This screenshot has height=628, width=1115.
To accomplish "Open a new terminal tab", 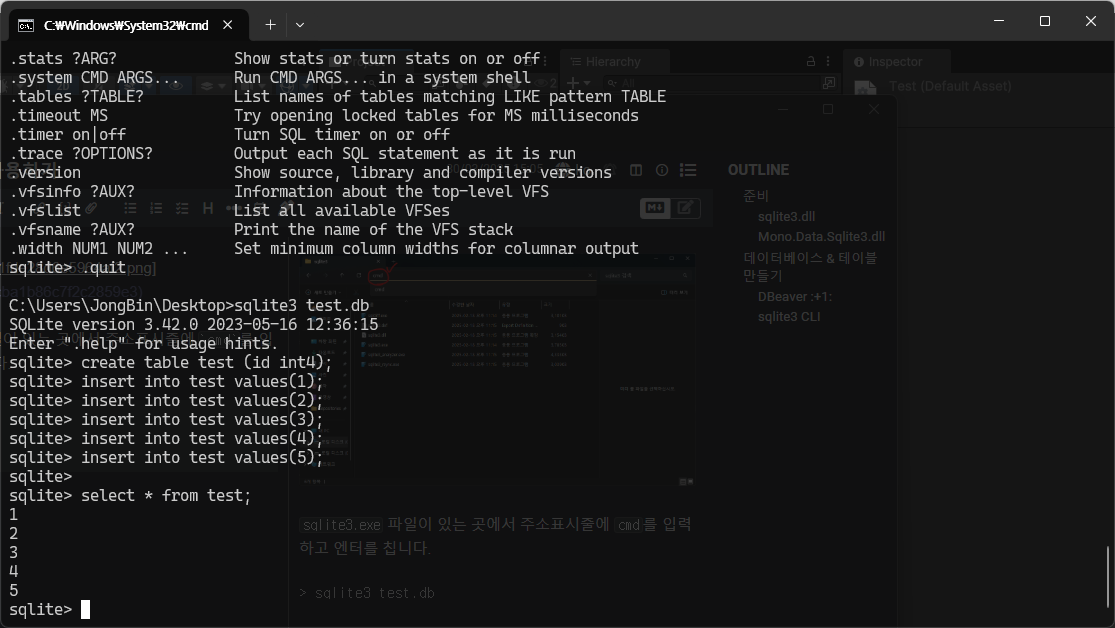I will 270,25.
